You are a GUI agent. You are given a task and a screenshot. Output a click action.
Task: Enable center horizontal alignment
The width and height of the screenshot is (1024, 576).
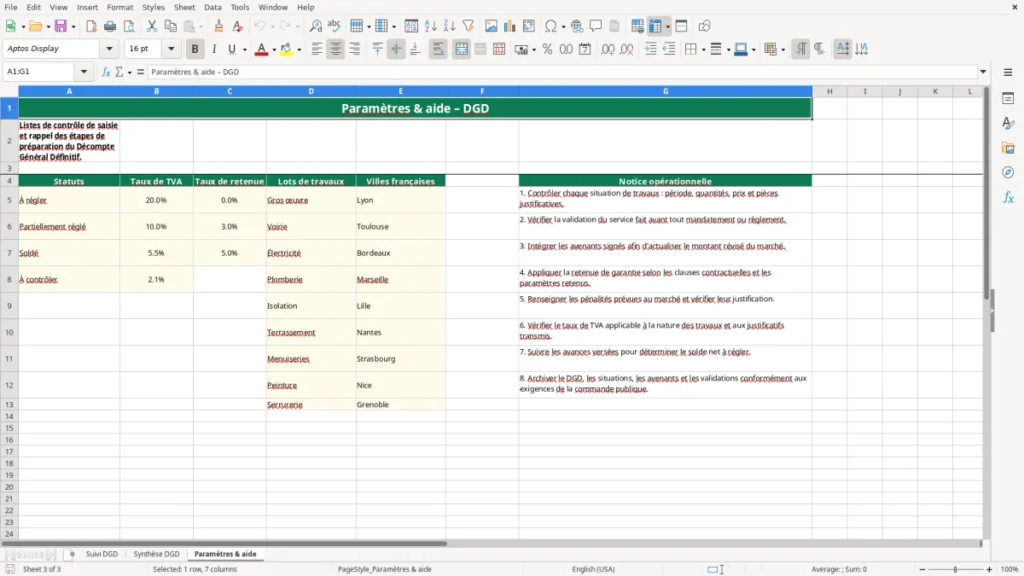[336, 49]
